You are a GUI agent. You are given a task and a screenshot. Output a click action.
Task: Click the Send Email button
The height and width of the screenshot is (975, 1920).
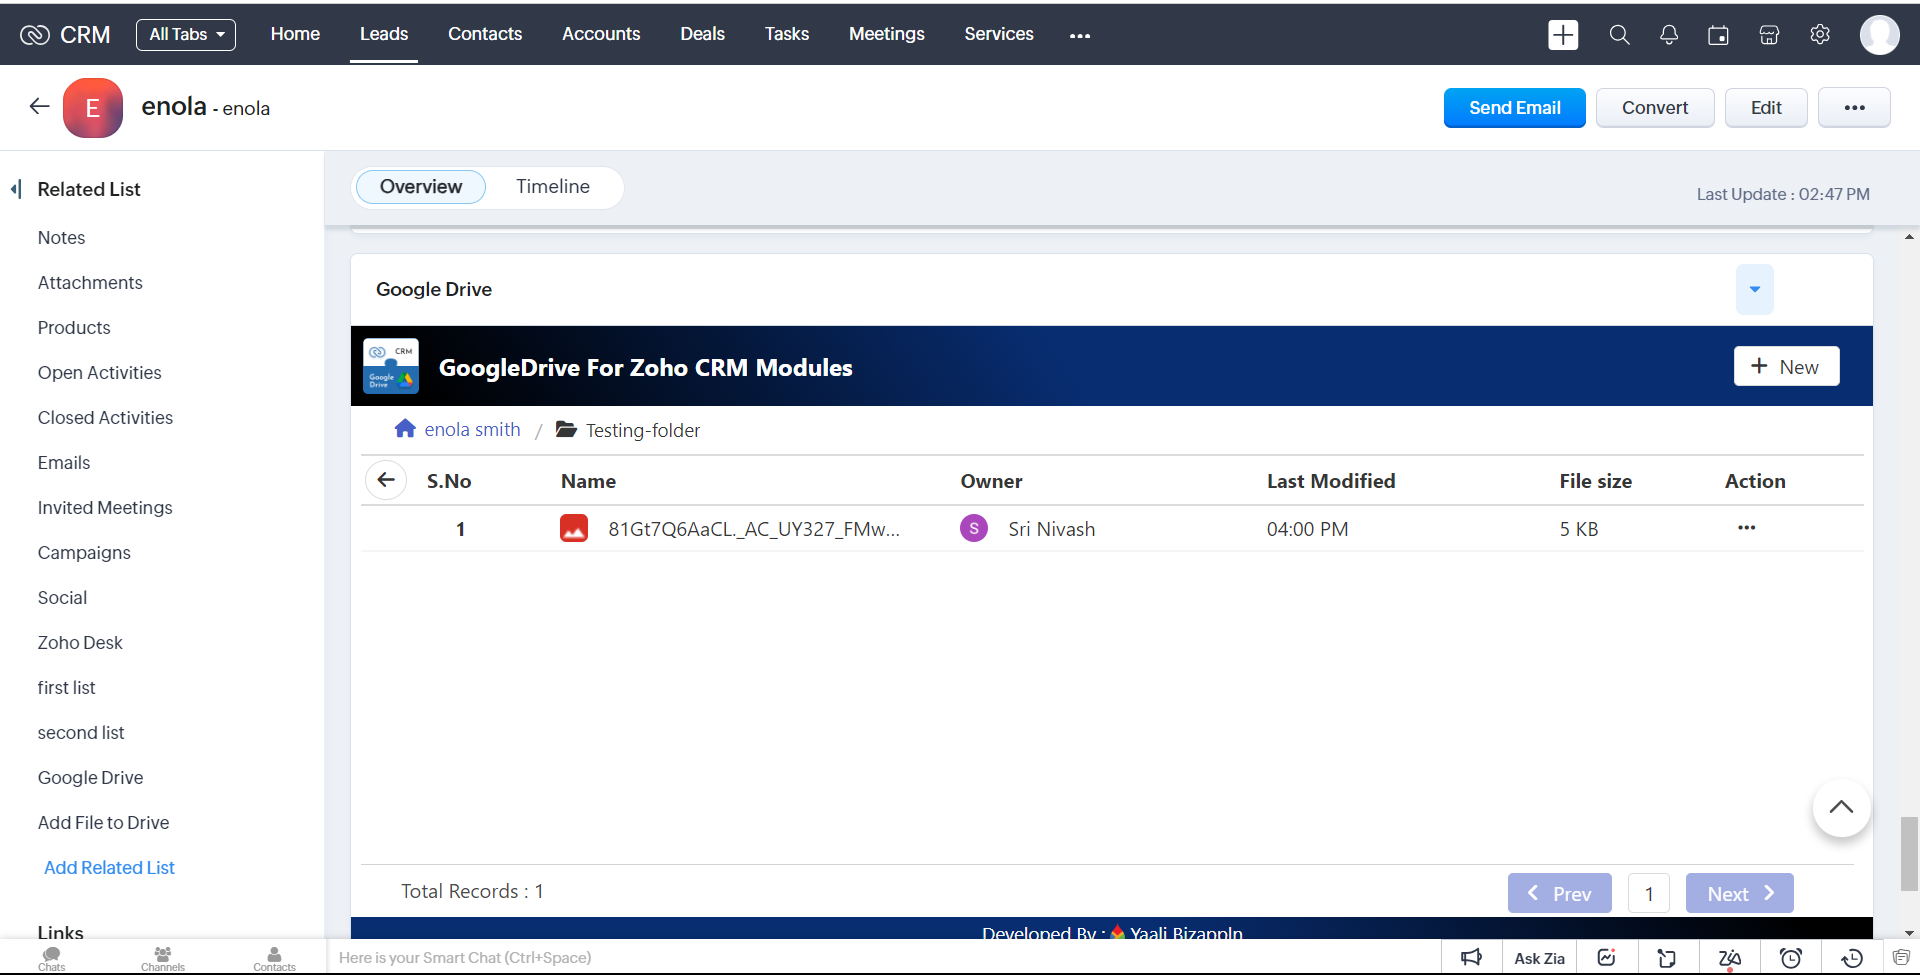click(1514, 108)
